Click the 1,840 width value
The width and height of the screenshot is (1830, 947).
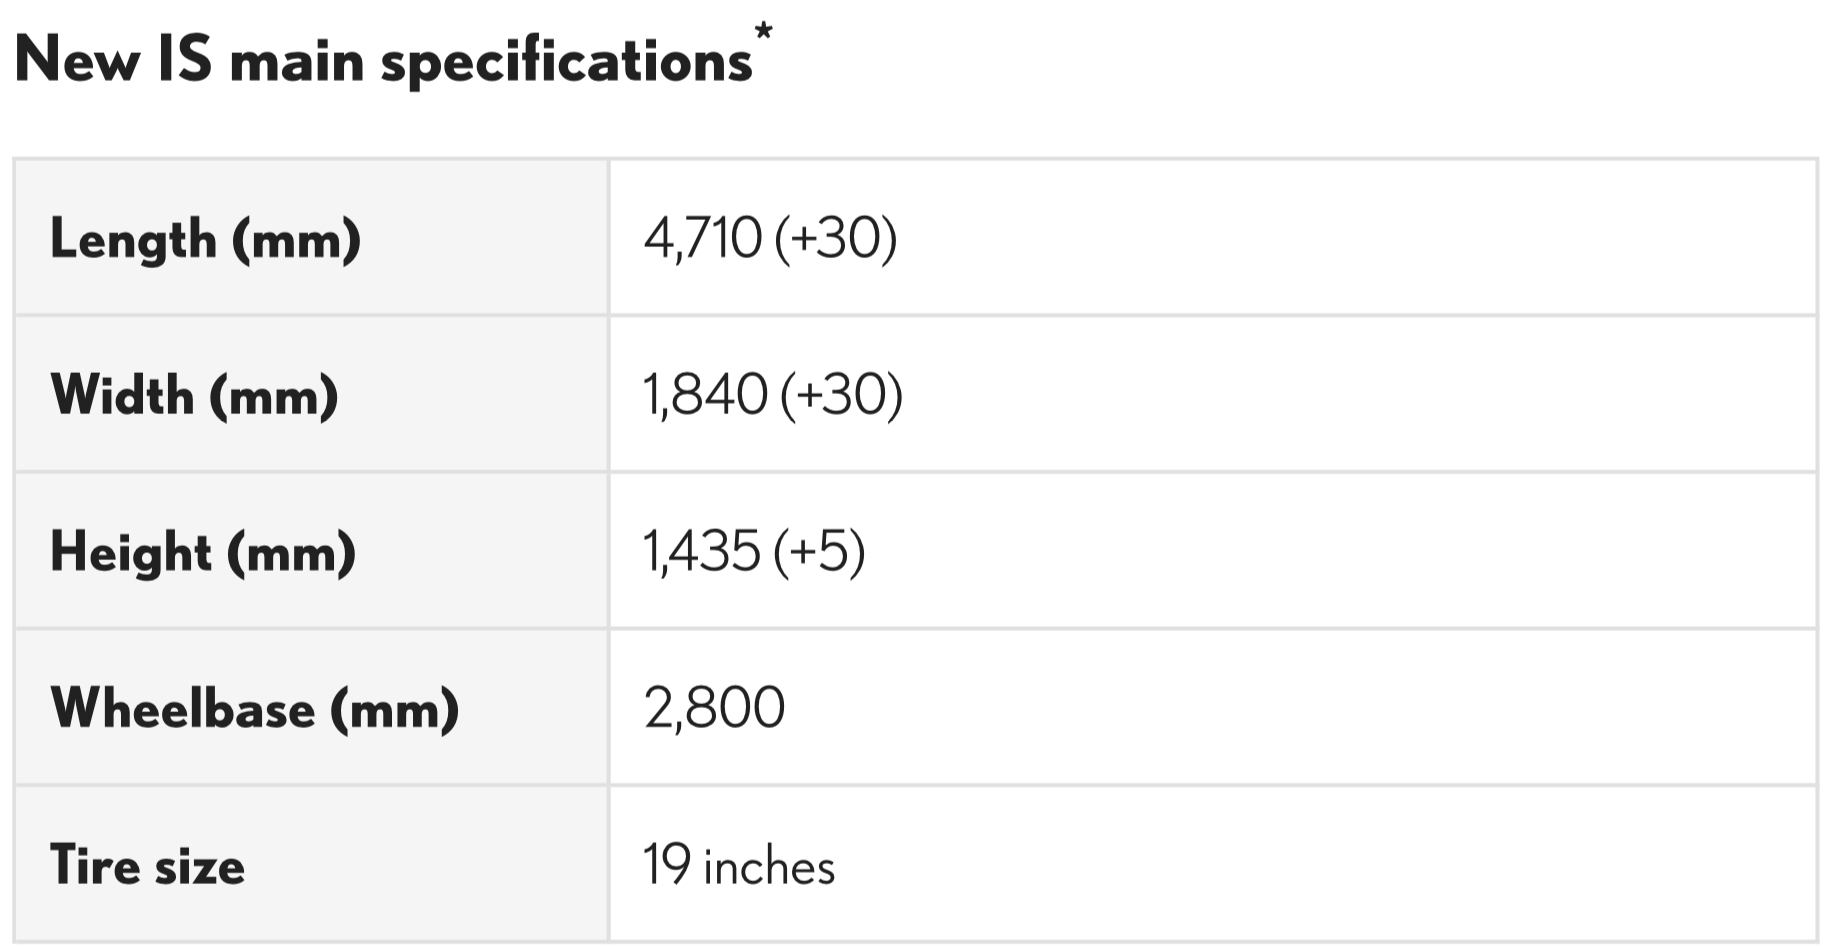pos(705,395)
